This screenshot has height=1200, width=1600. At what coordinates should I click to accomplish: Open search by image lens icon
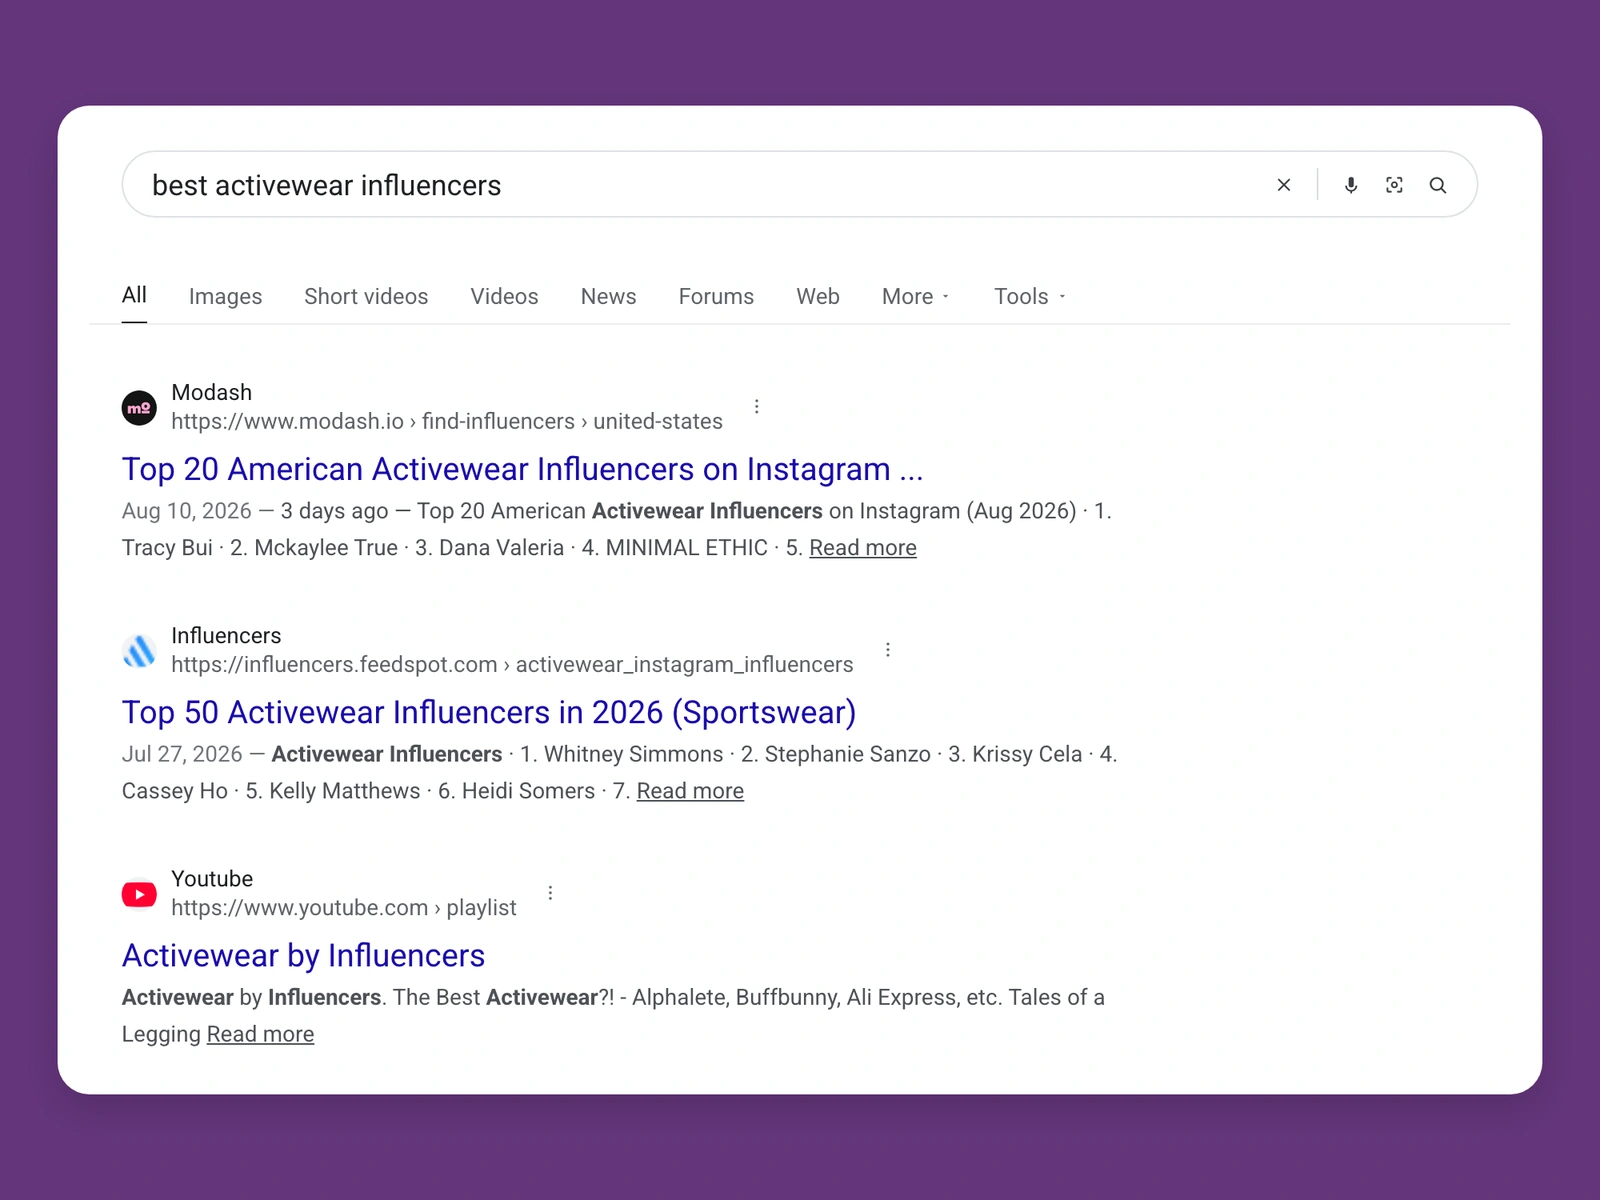click(x=1394, y=185)
